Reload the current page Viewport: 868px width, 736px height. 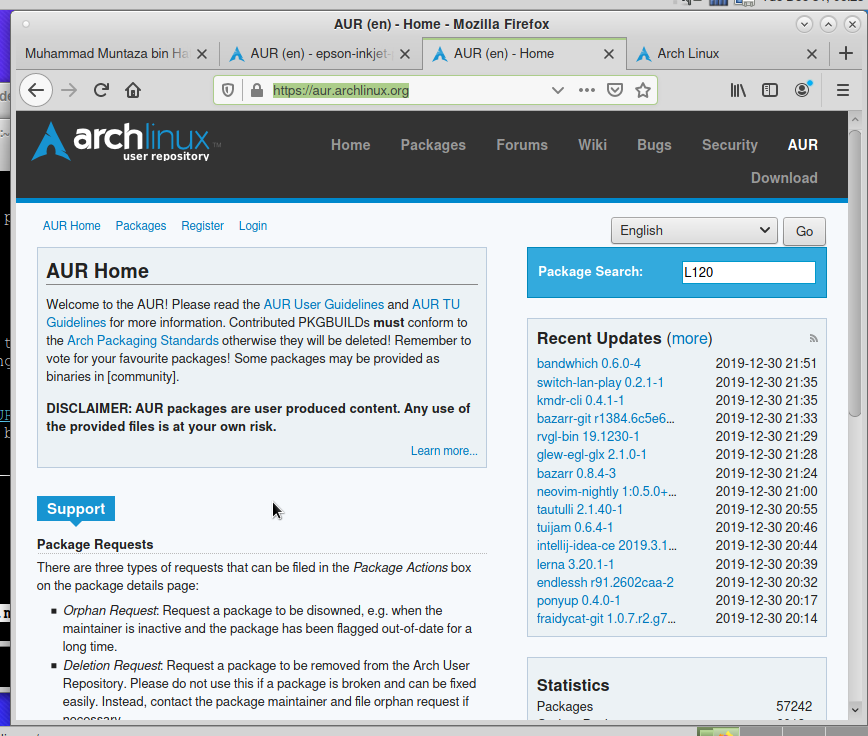point(101,91)
